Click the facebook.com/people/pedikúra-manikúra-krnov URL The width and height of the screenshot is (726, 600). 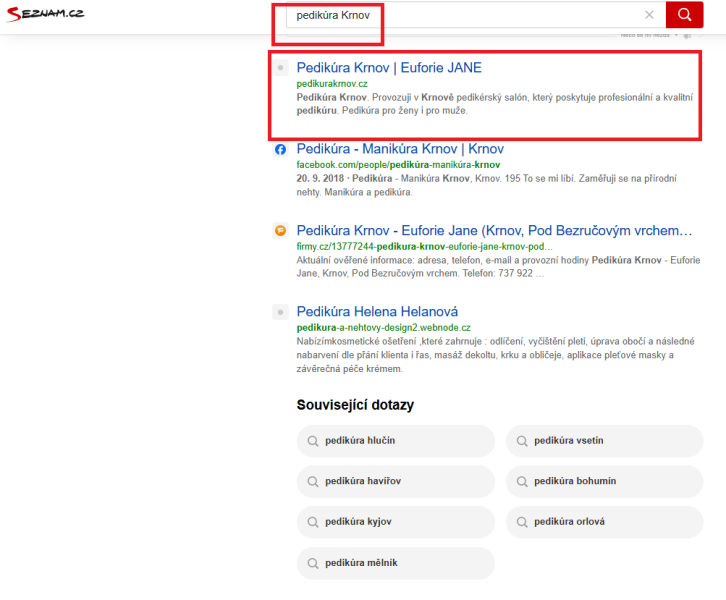point(398,165)
